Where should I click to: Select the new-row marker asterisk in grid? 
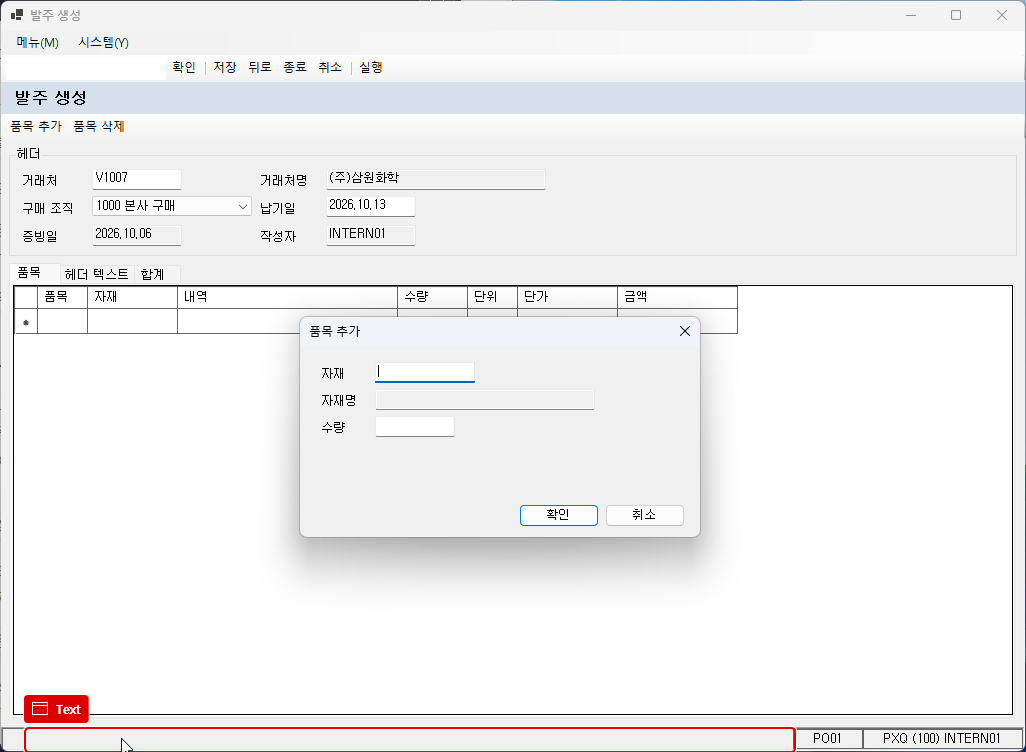(26, 321)
